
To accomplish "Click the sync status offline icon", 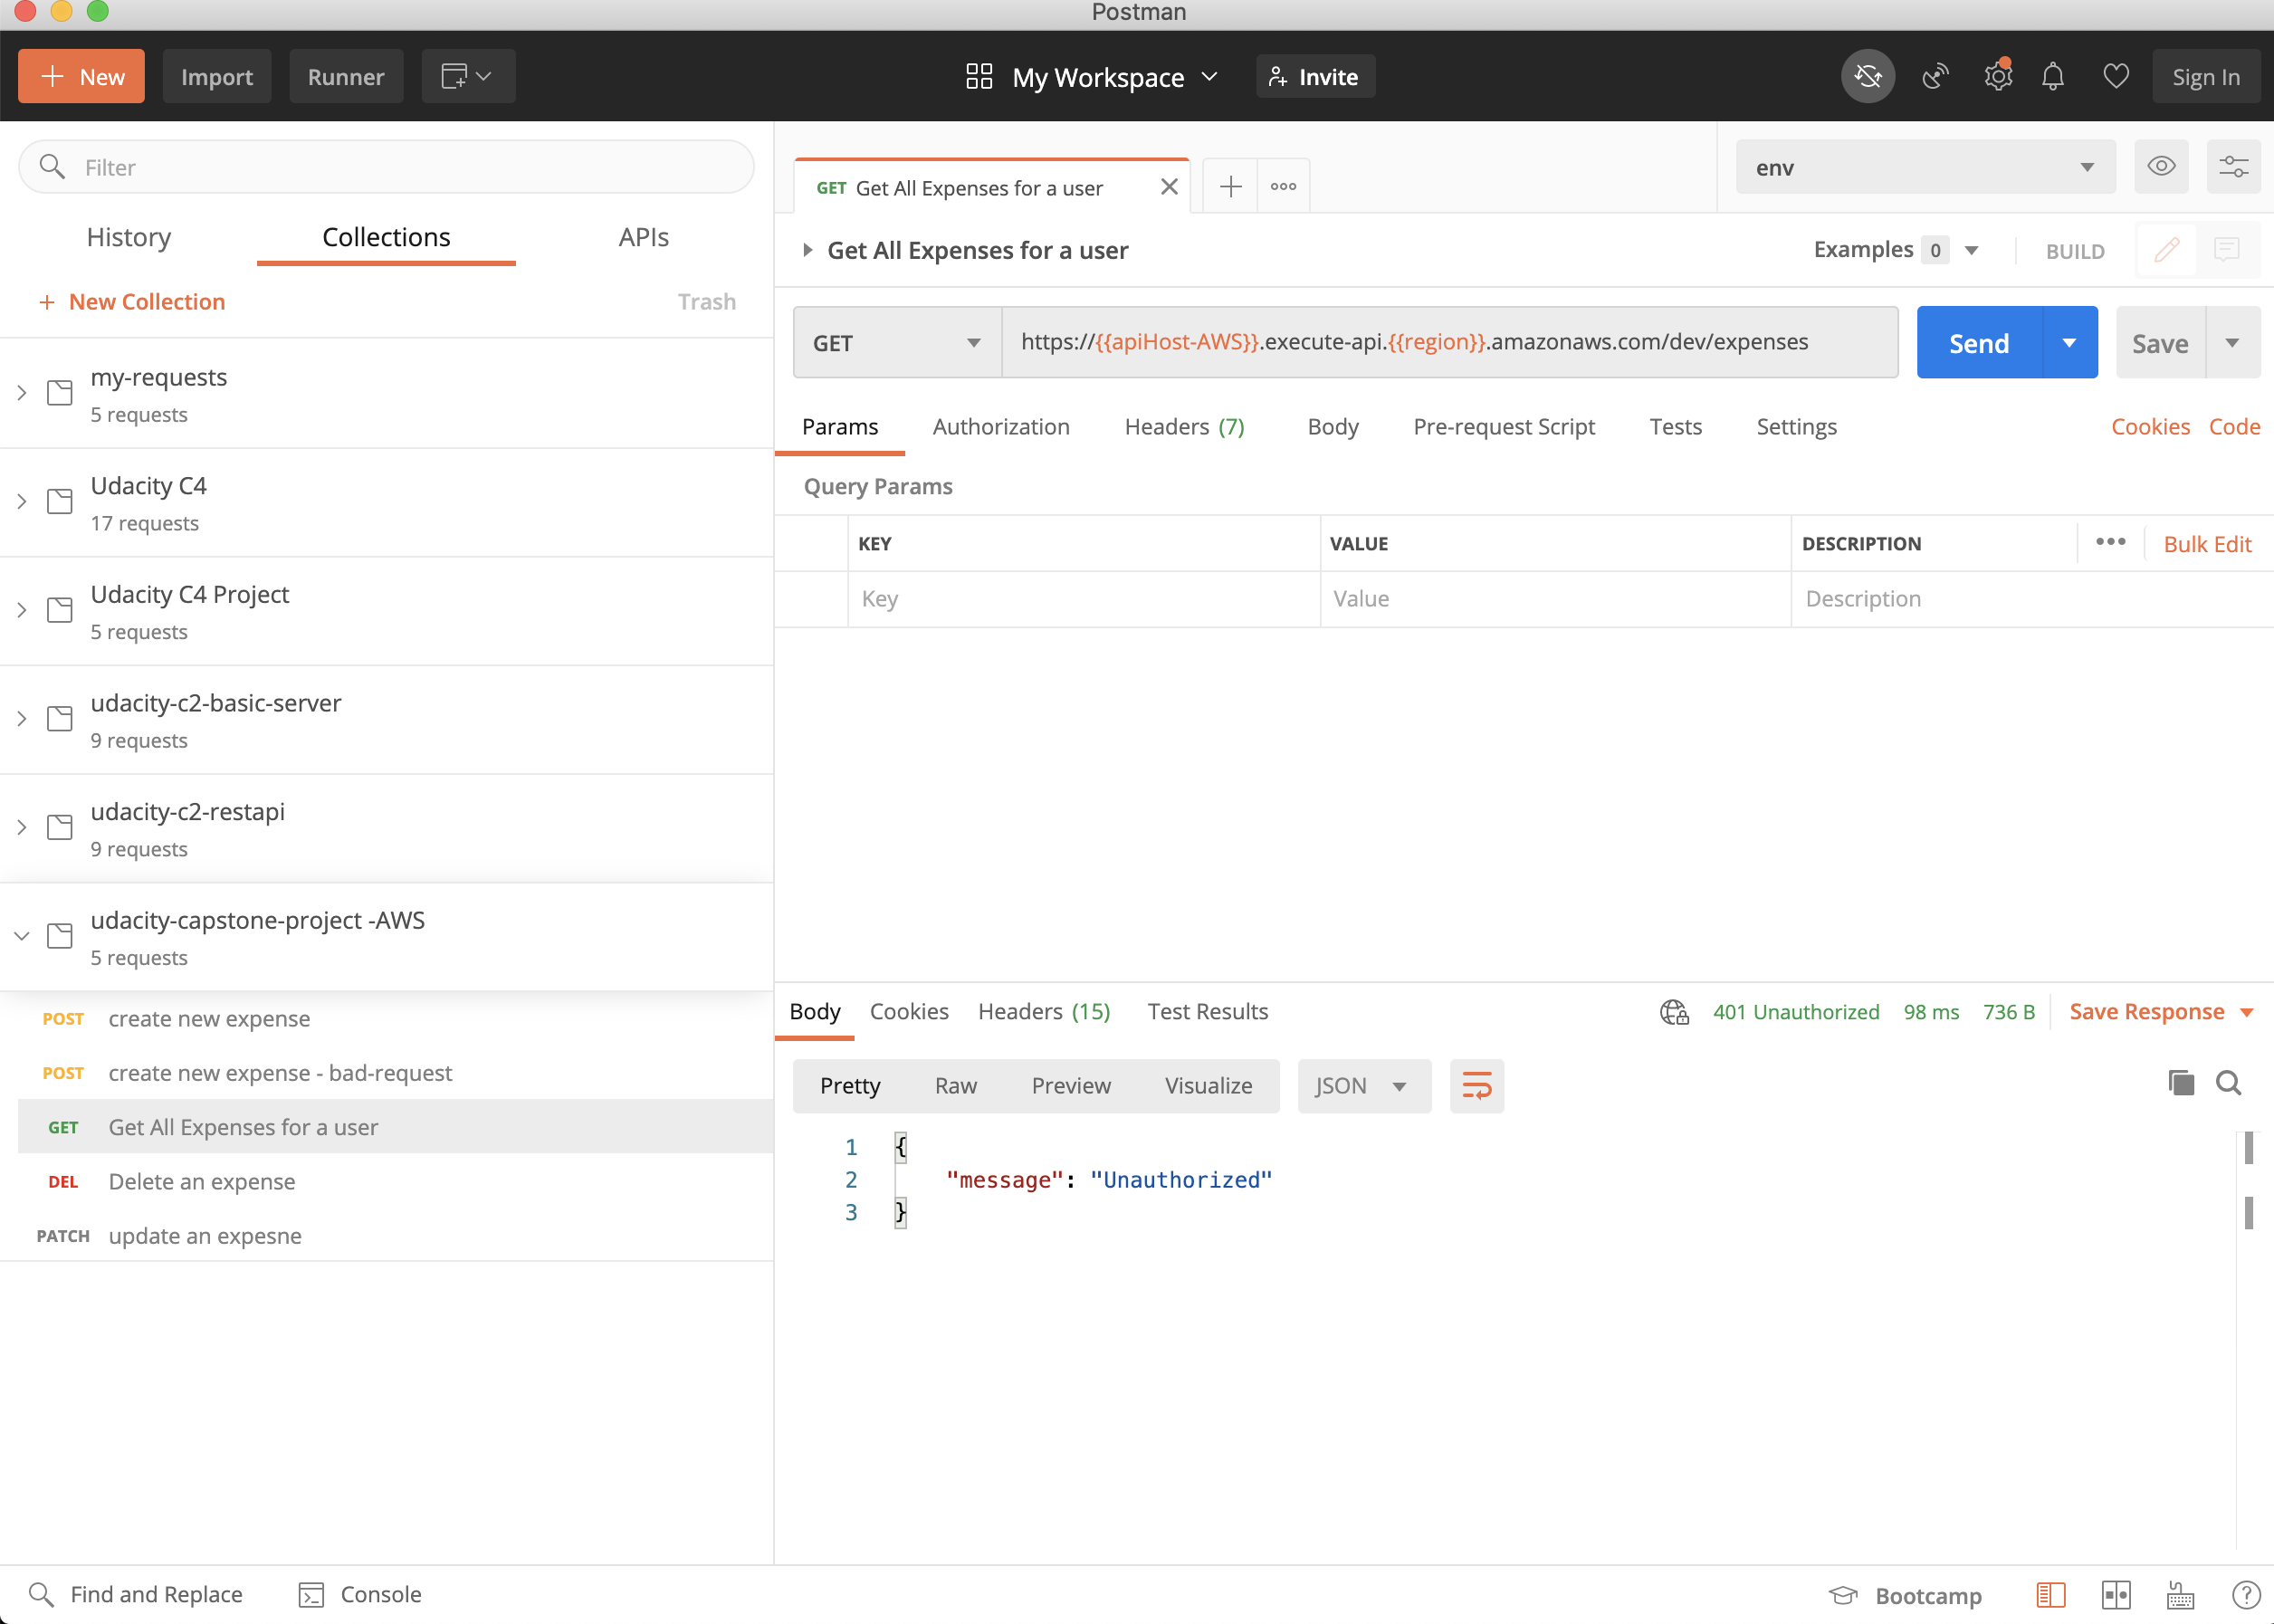I will [x=1867, y=76].
